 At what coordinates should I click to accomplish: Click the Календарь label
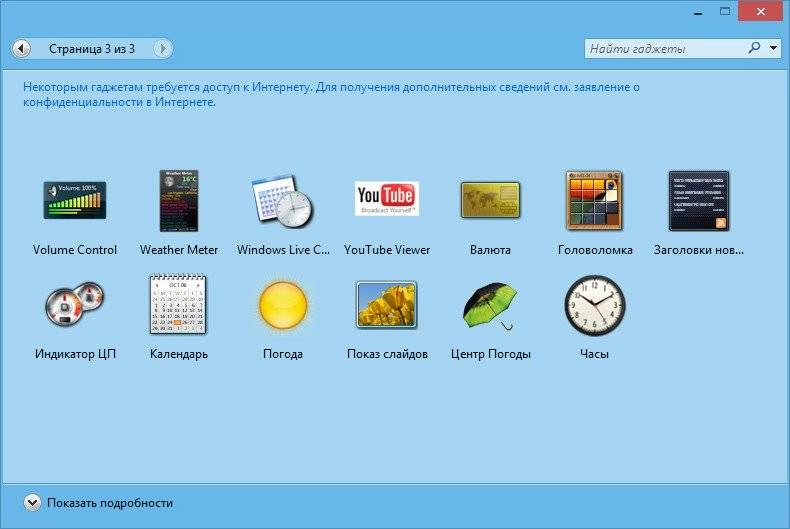(x=179, y=354)
